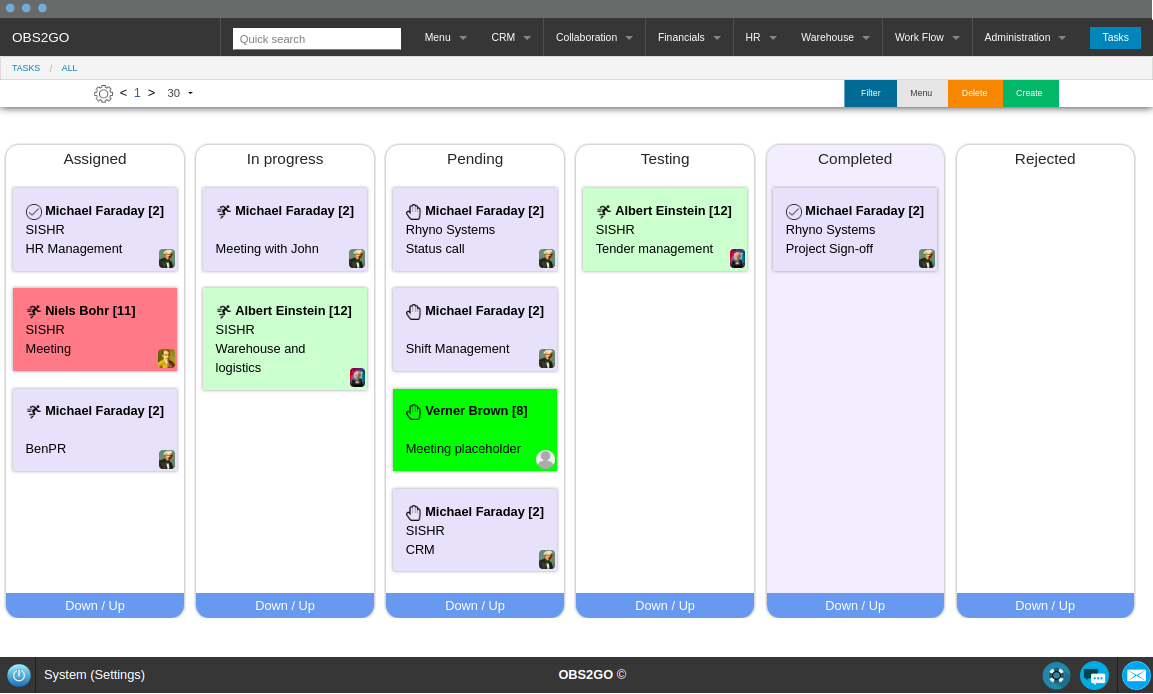Image resolution: width=1153 pixels, height=694 pixels.
Task: Expand the Financials dropdown menu
Action: click(689, 37)
